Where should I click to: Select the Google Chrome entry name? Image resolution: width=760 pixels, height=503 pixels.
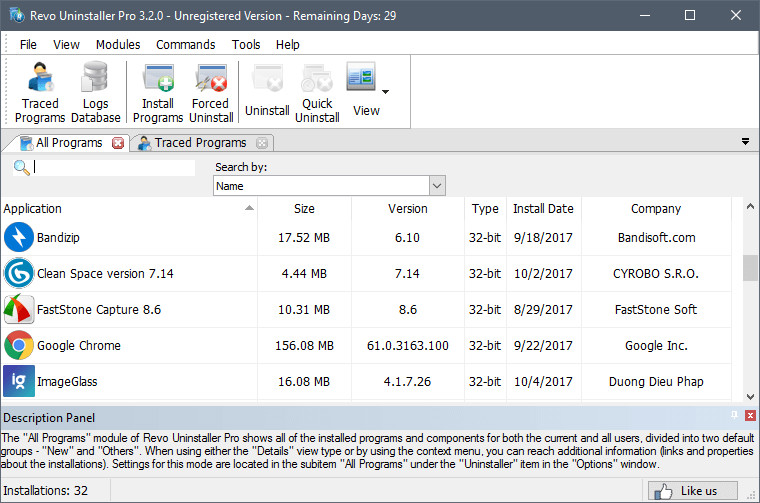click(79, 346)
